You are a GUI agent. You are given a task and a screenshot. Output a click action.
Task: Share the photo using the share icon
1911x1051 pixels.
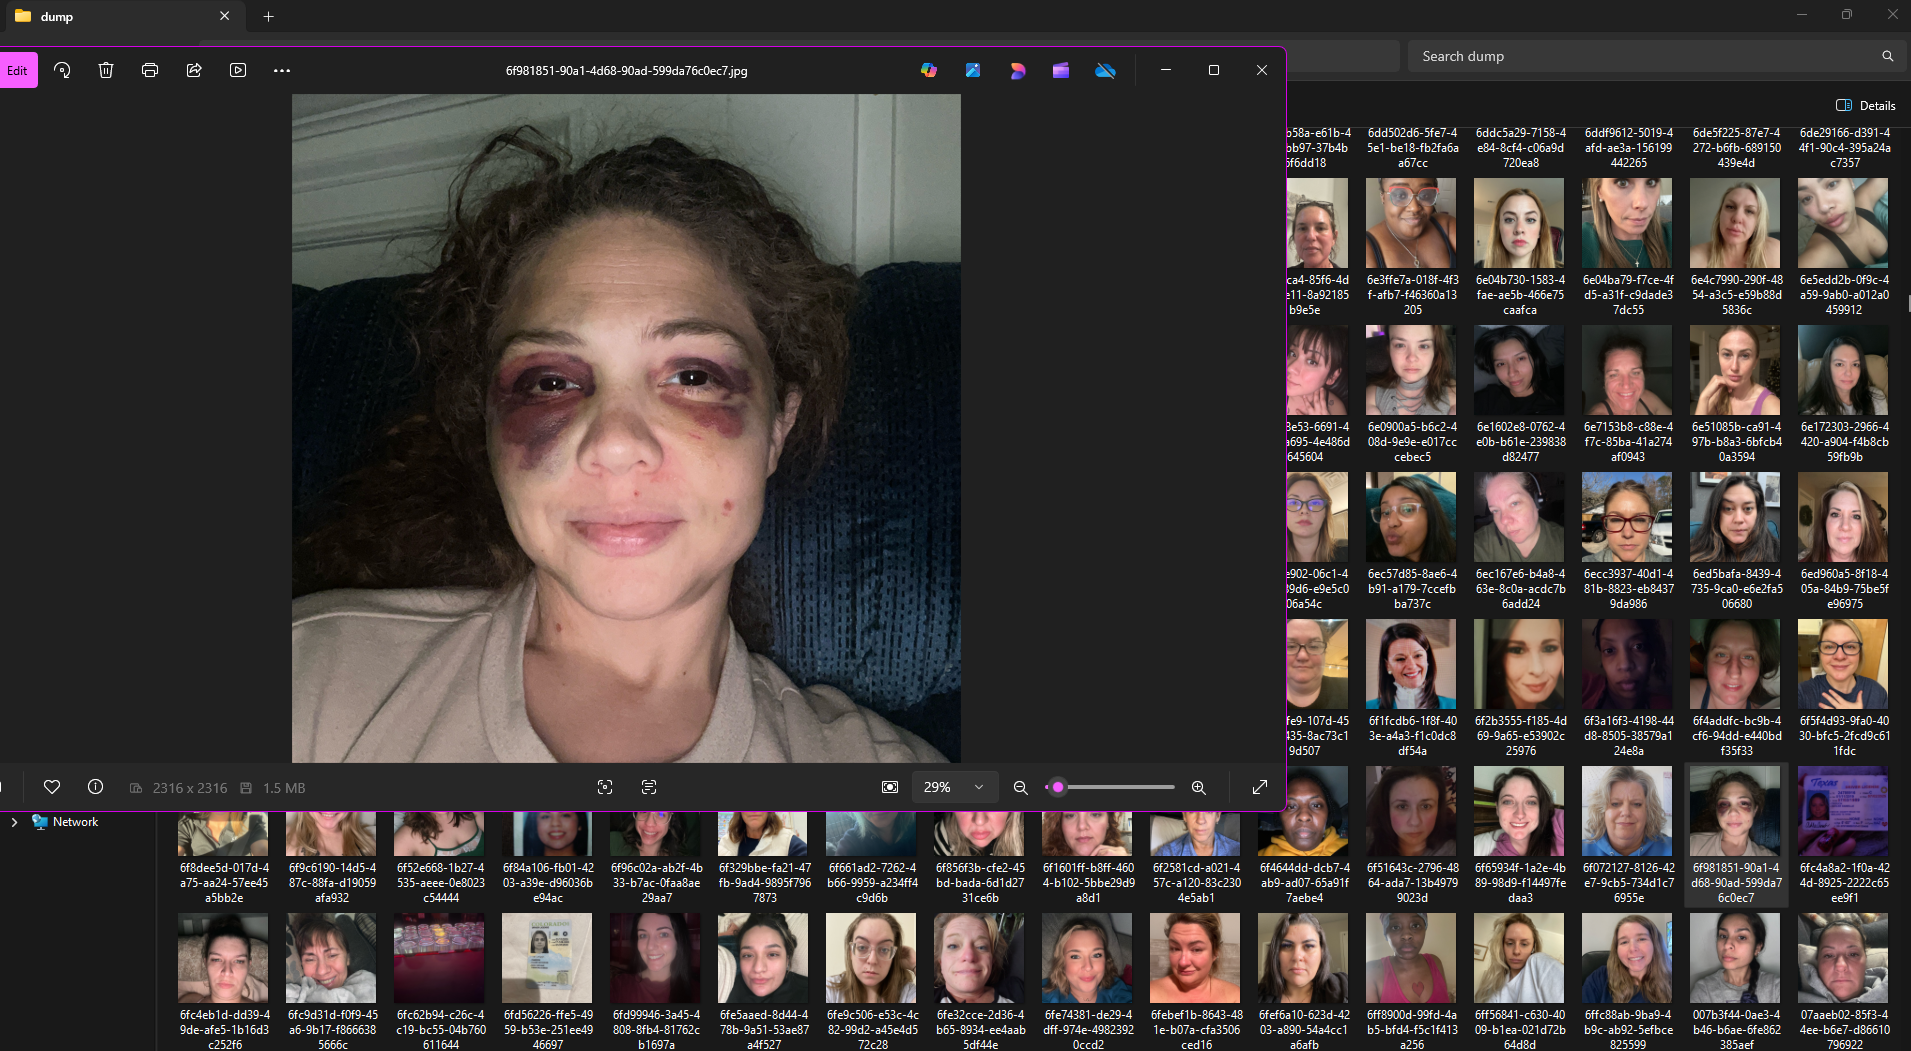click(194, 70)
